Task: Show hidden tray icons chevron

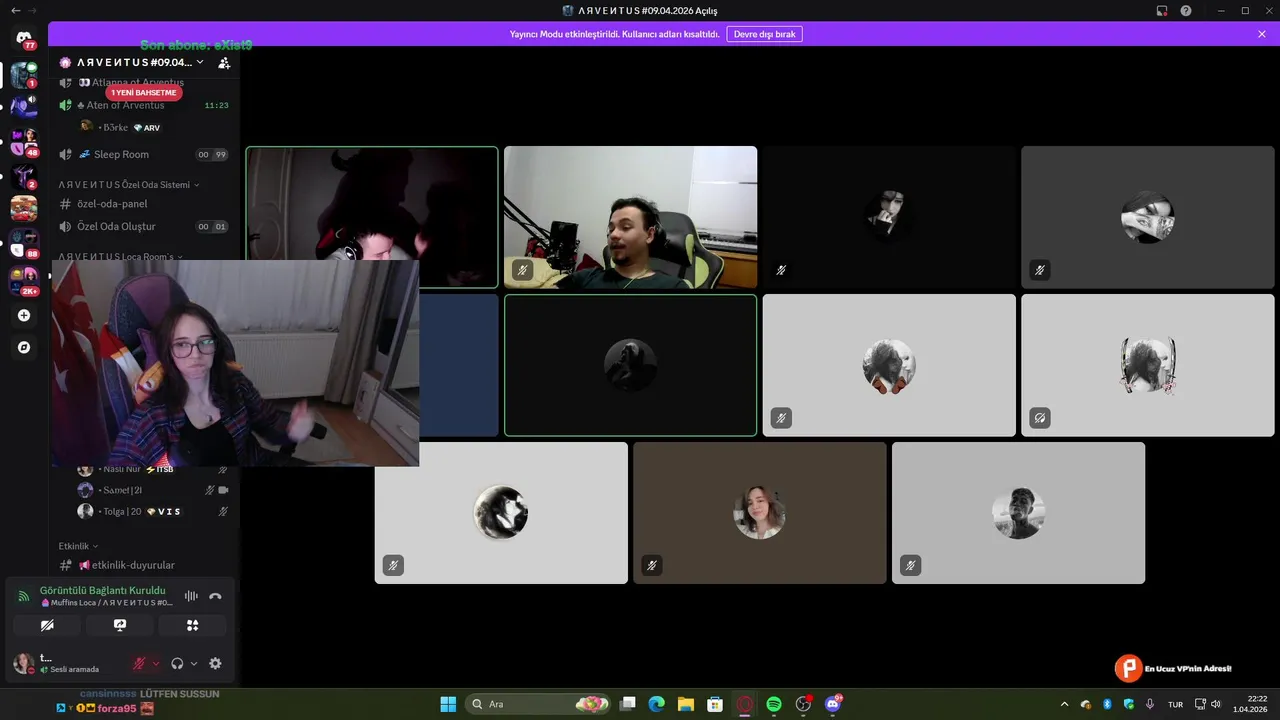Action: pyautogui.click(x=1064, y=704)
